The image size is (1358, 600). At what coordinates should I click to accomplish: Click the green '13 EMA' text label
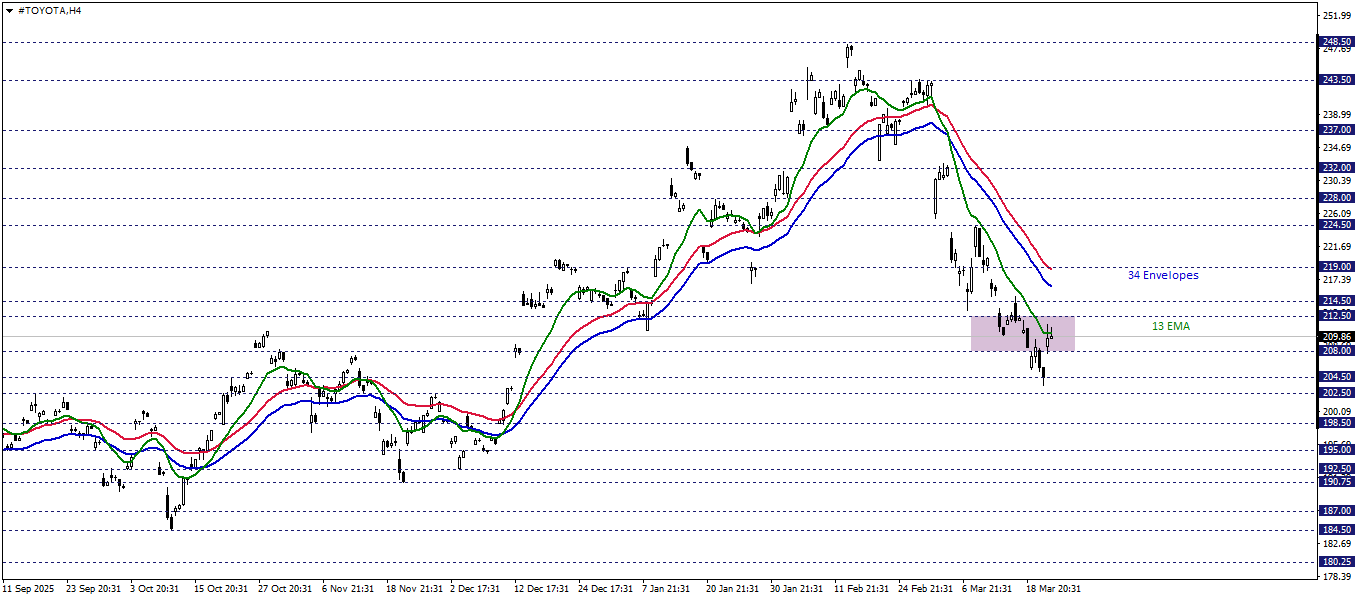coord(1170,326)
